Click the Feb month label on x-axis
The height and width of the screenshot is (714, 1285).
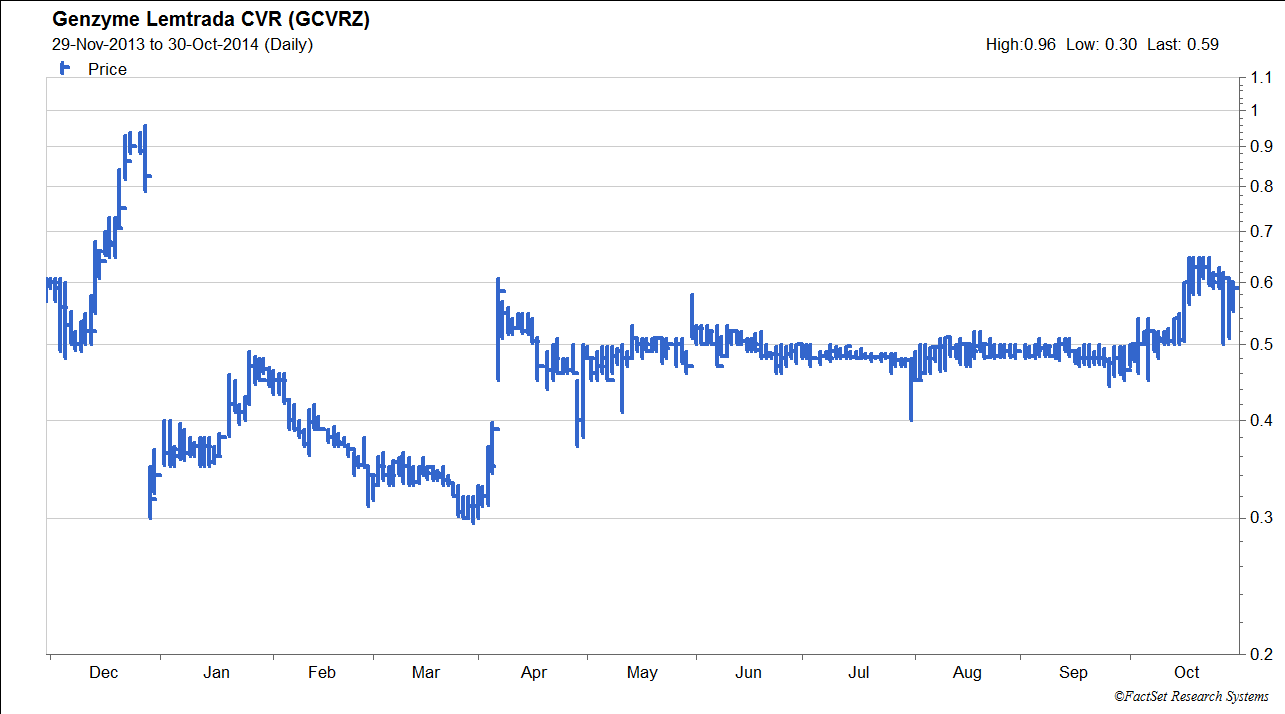[322, 672]
